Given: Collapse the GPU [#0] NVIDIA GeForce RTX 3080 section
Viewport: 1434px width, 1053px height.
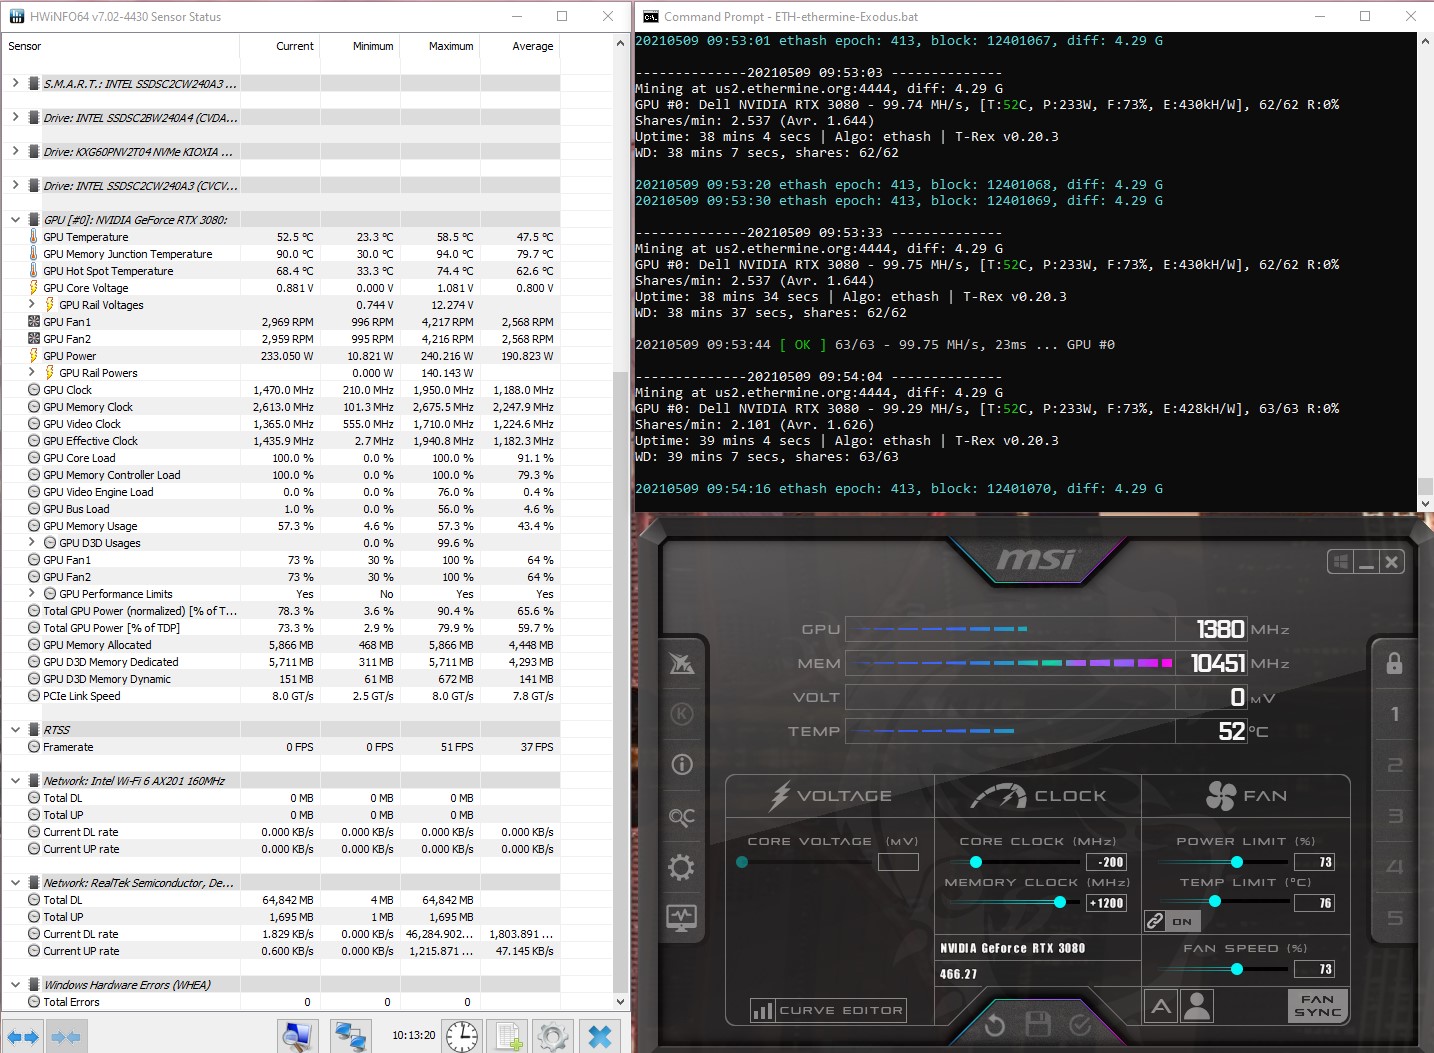Looking at the screenshot, I should pos(15,220).
